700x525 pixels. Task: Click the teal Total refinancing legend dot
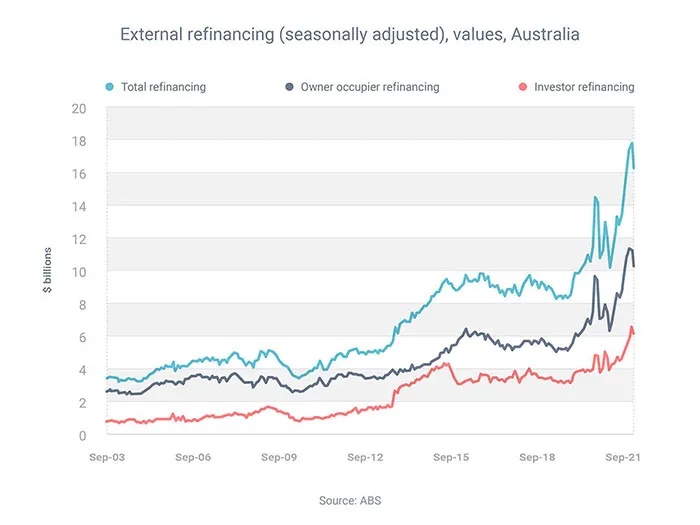[110, 87]
